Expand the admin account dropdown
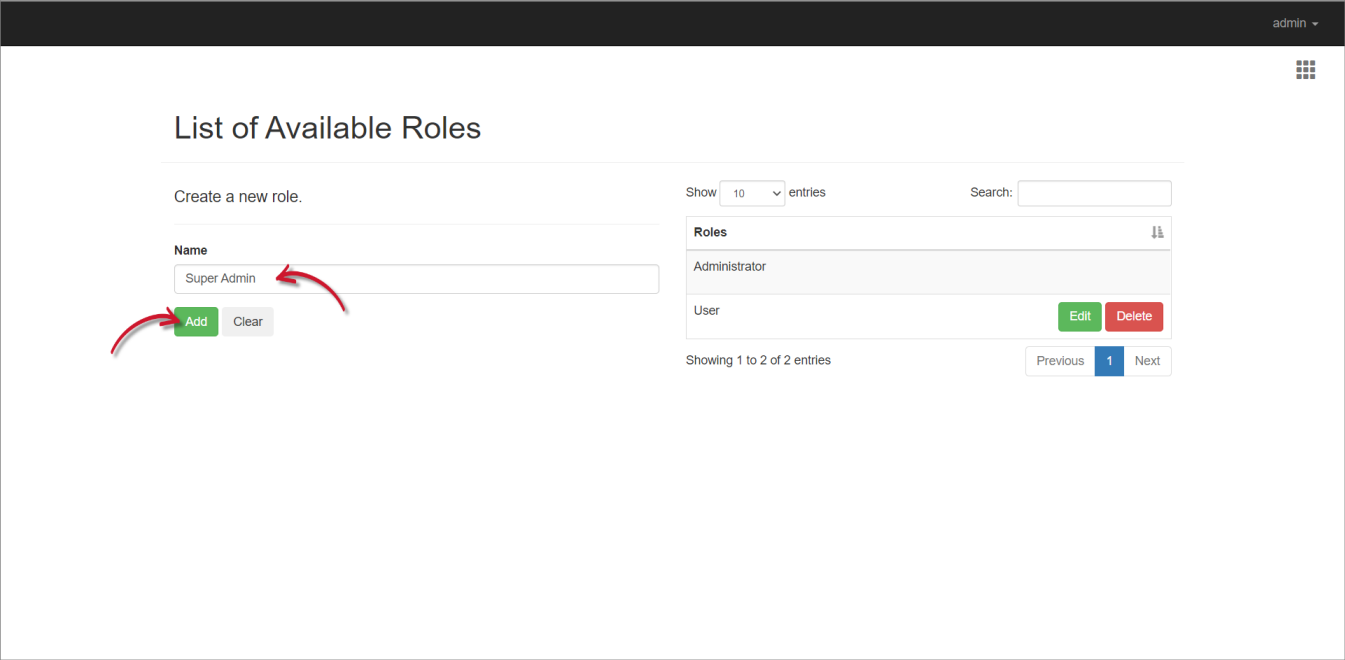This screenshot has height=660, width=1345. click(1294, 22)
